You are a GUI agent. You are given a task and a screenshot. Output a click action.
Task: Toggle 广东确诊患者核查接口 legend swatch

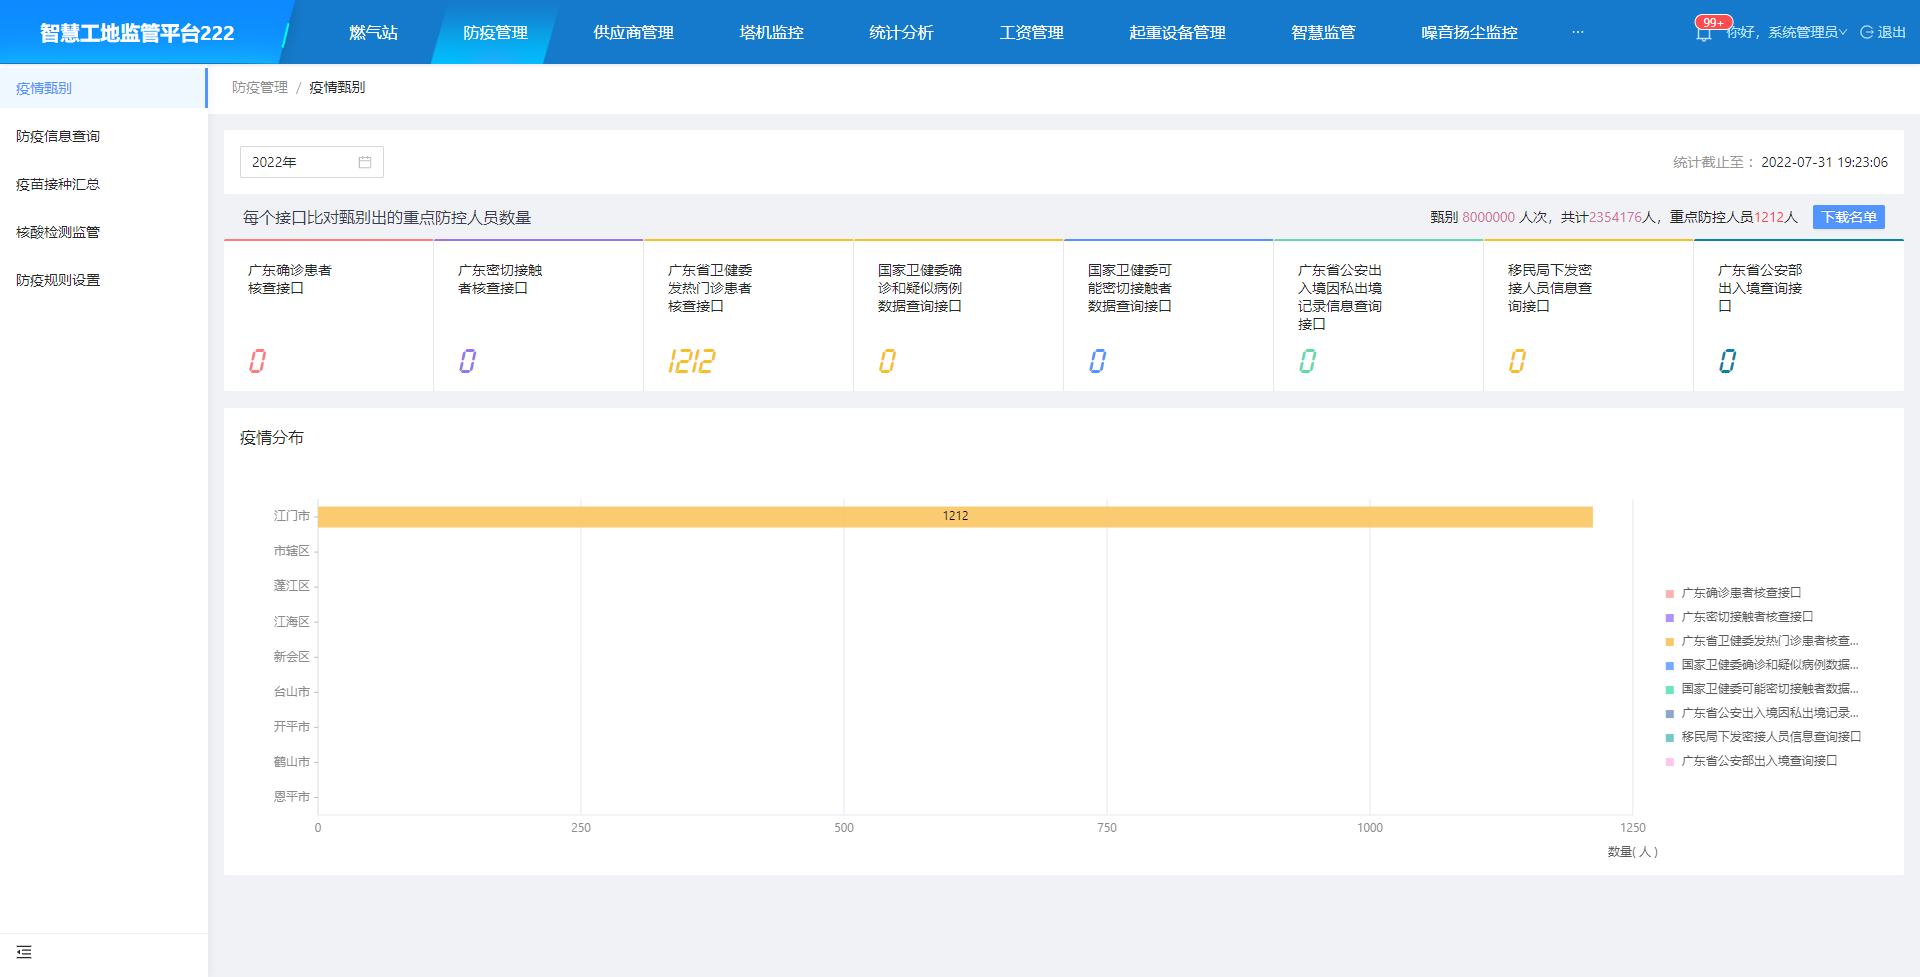(x=1669, y=593)
